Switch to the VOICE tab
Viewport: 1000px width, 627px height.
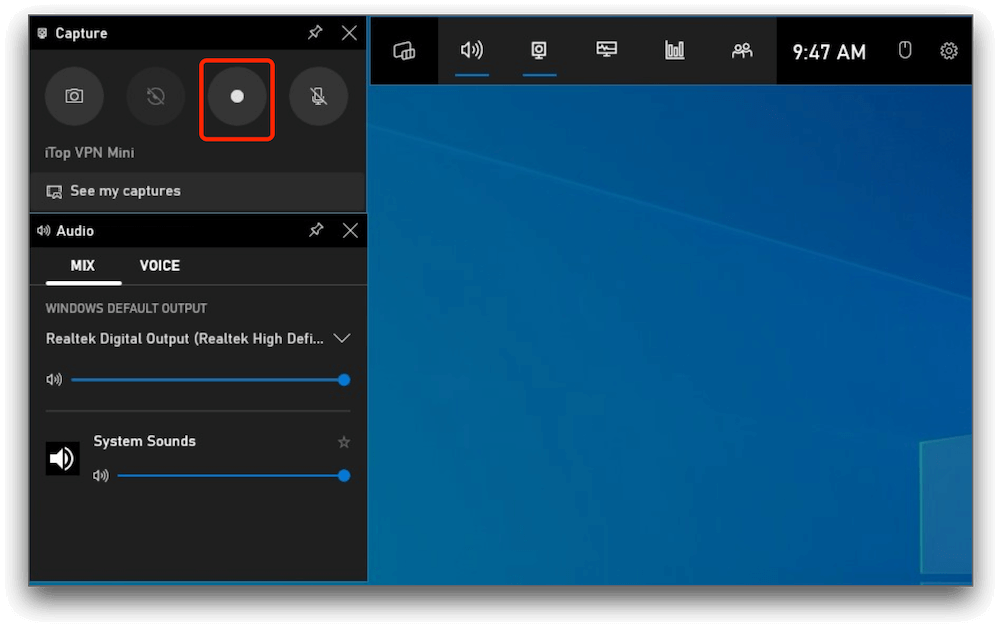click(160, 266)
